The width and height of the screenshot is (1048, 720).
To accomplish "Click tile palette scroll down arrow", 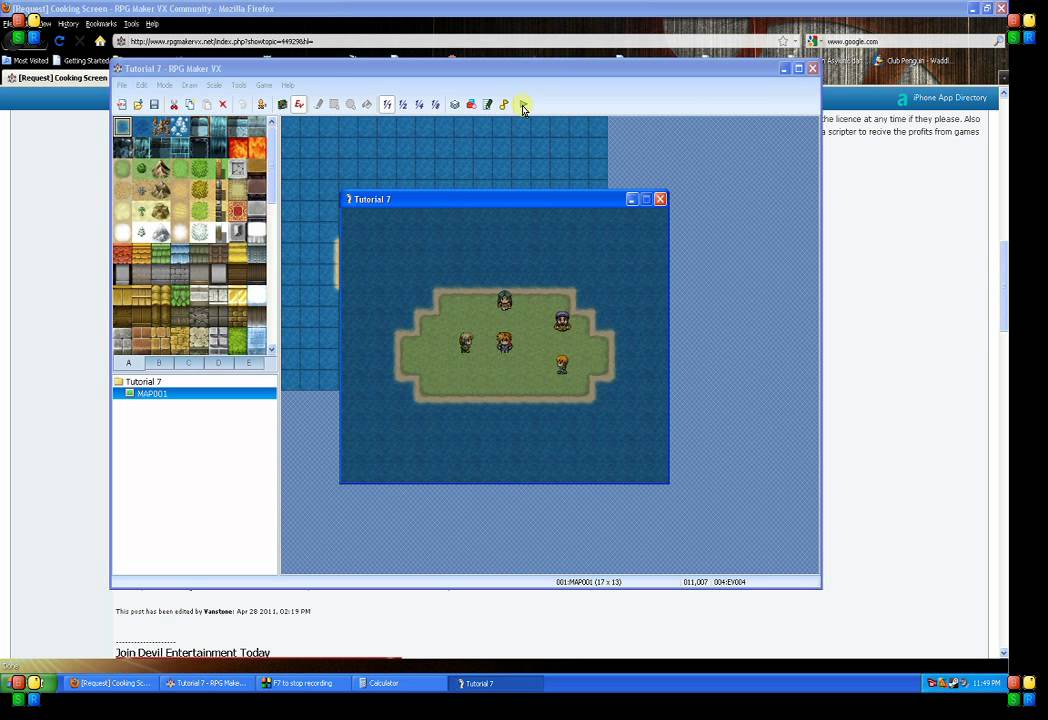I will pos(271,349).
